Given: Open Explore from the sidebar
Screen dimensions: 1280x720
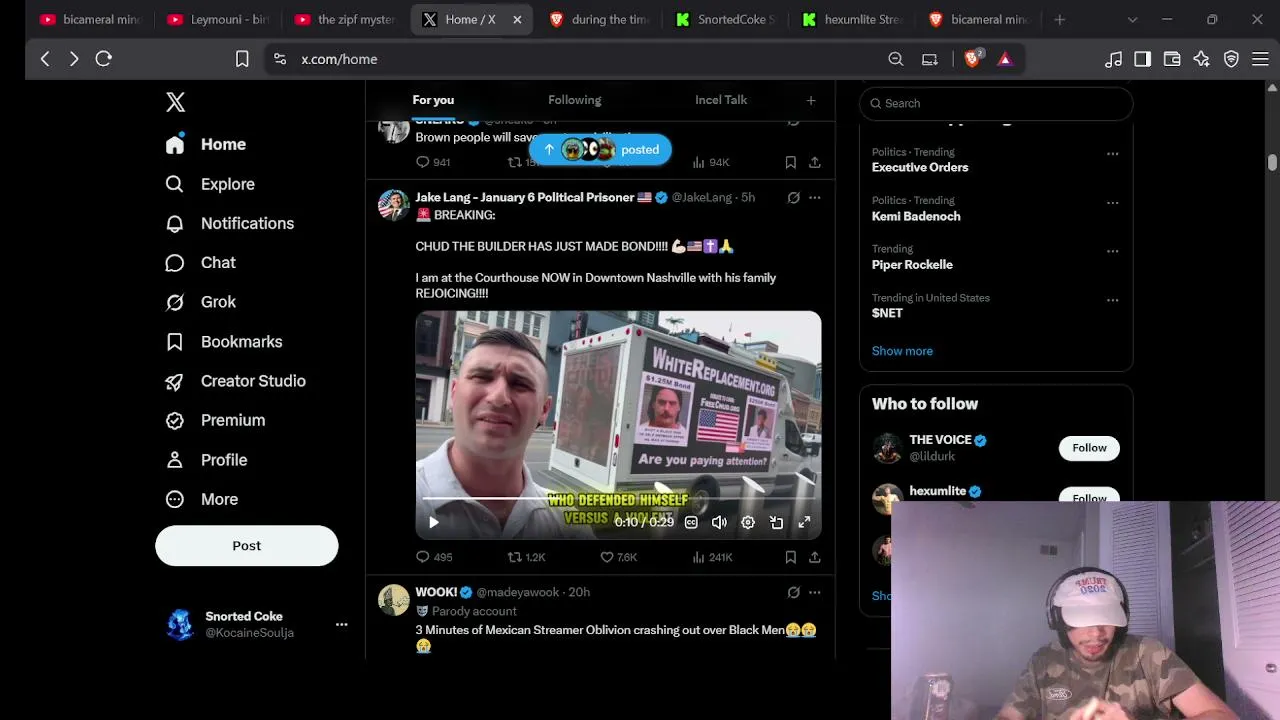Looking at the screenshot, I should pyautogui.click(x=210, y=184).
